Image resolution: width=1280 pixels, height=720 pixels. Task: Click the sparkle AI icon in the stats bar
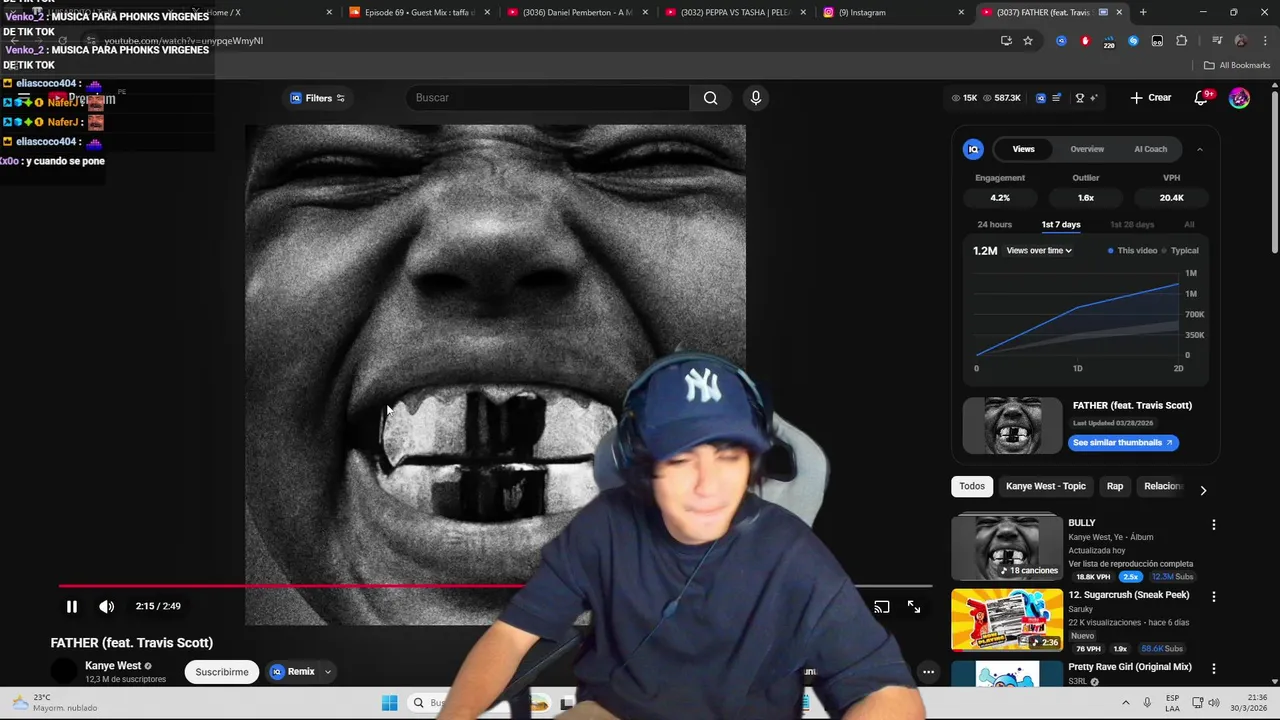(1094, 98)
